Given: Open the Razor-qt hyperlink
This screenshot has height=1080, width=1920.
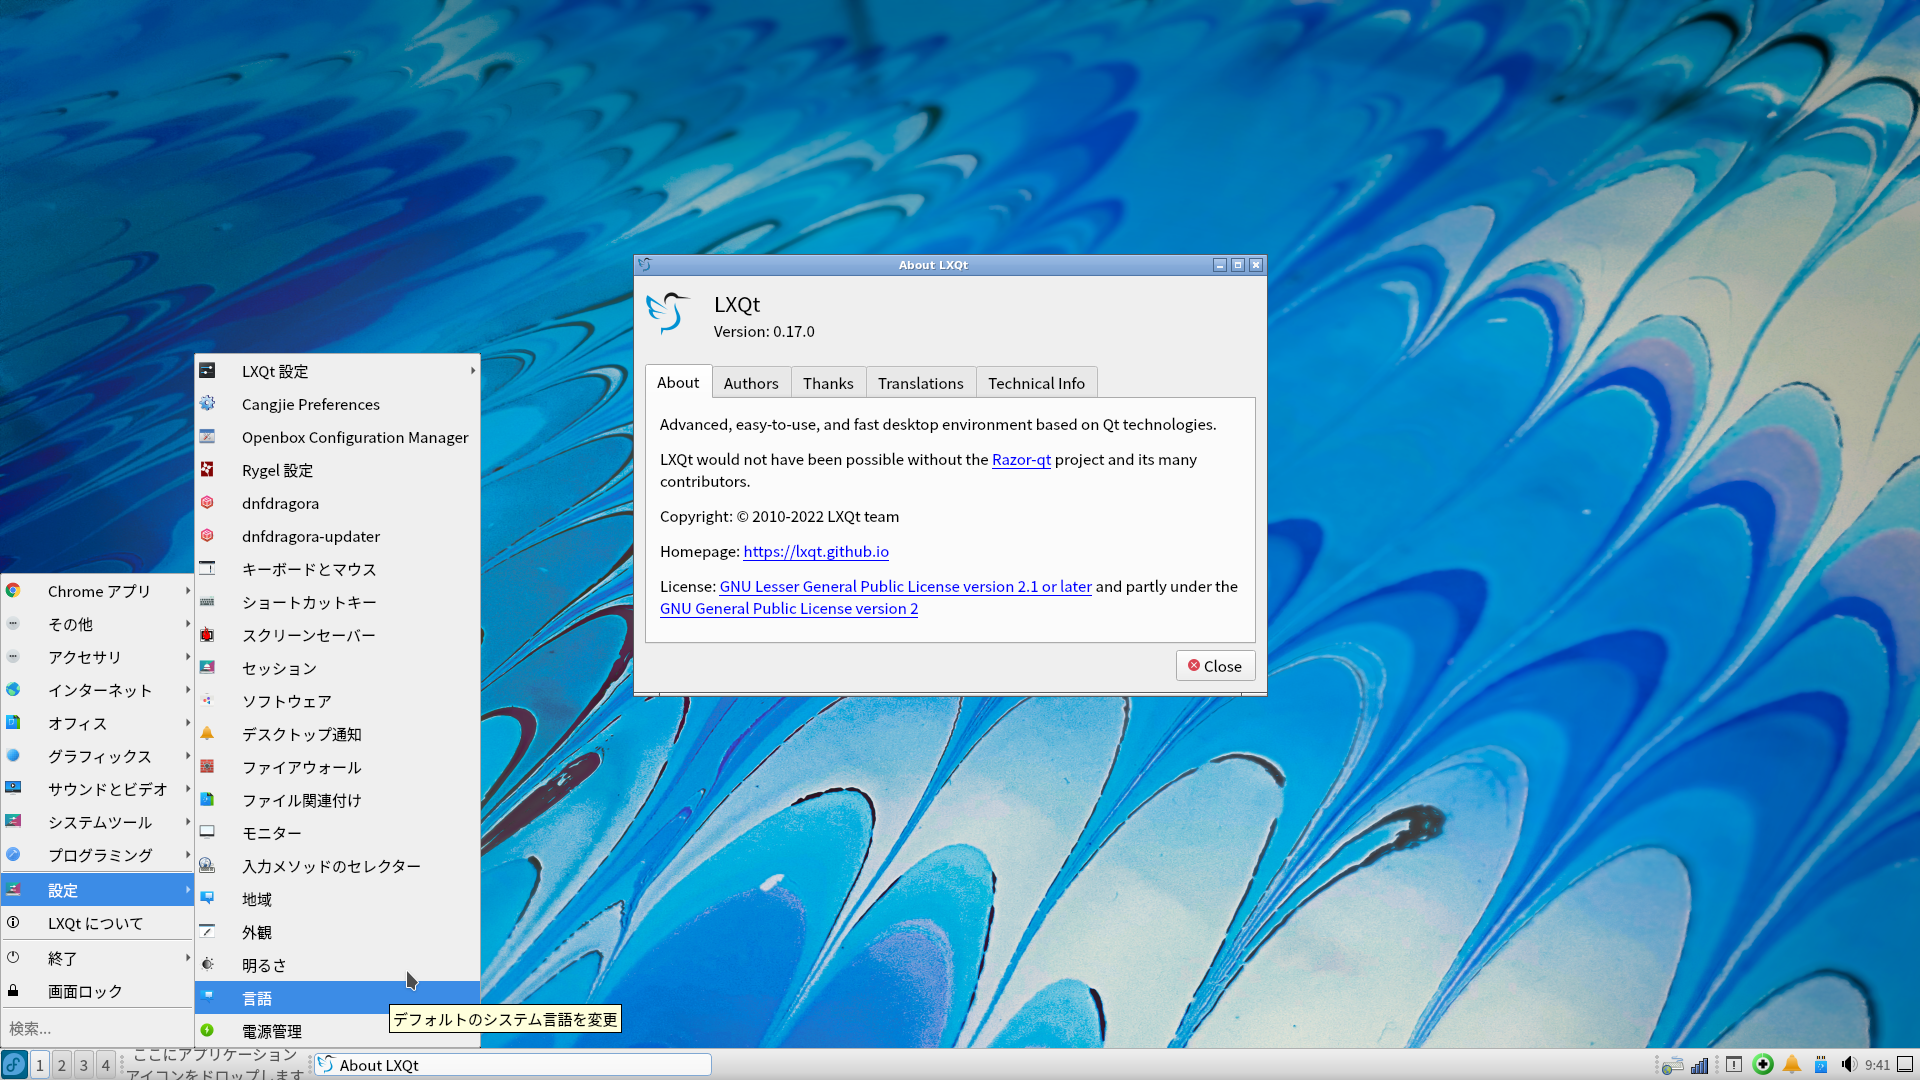Looking at the screenshot, I should (1020, 460).
